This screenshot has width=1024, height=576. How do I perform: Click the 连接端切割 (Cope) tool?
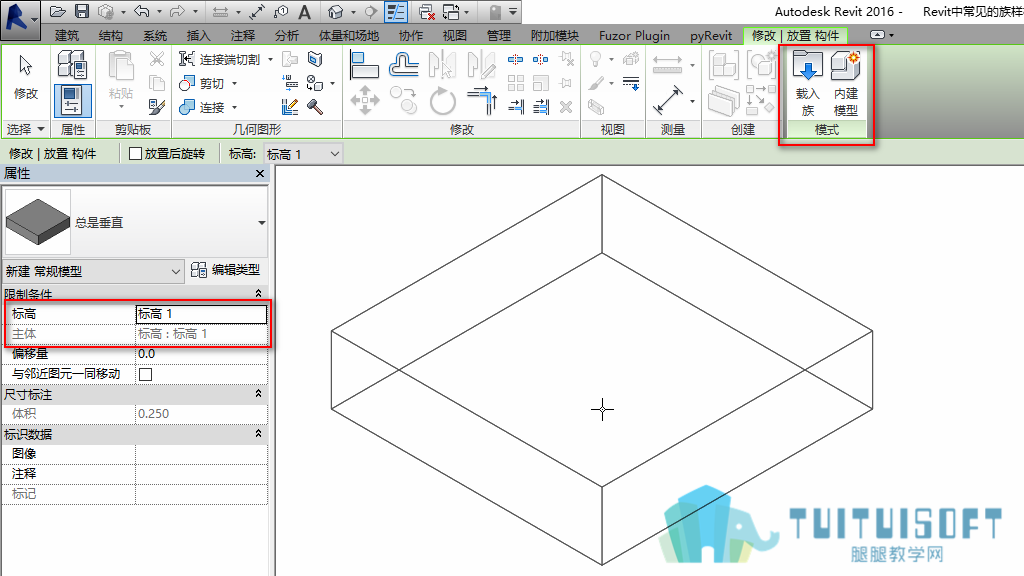click(220, 59)
